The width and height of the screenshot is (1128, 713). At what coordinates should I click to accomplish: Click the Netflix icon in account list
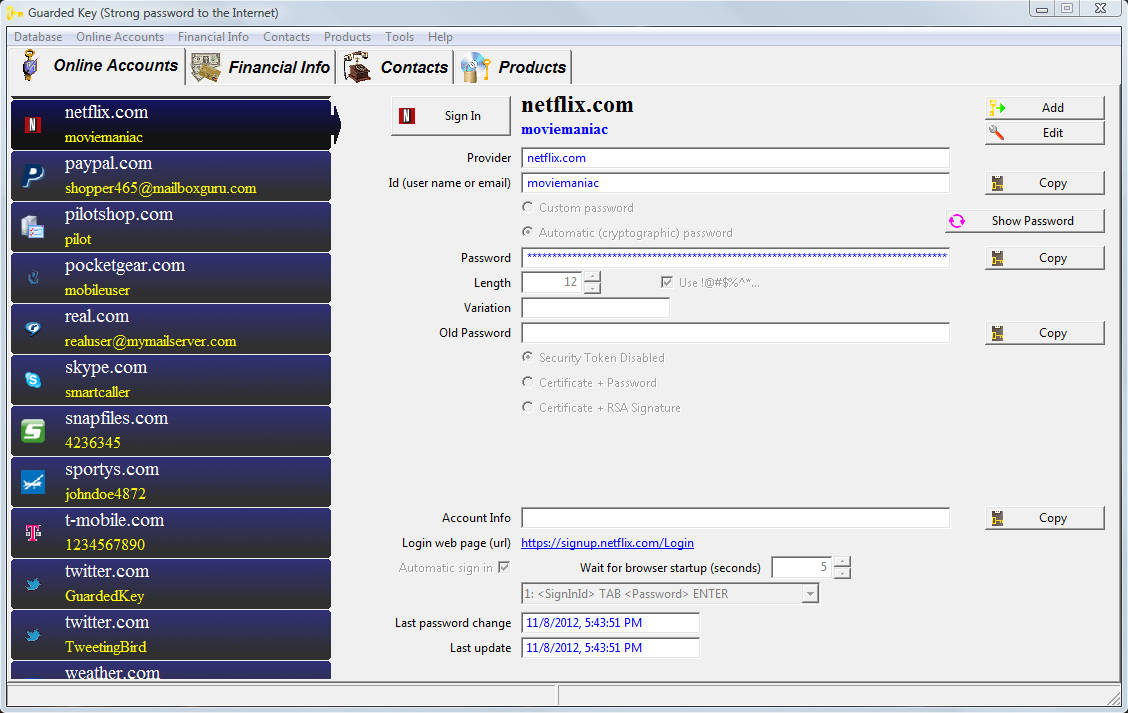click(x=32, y=124)
